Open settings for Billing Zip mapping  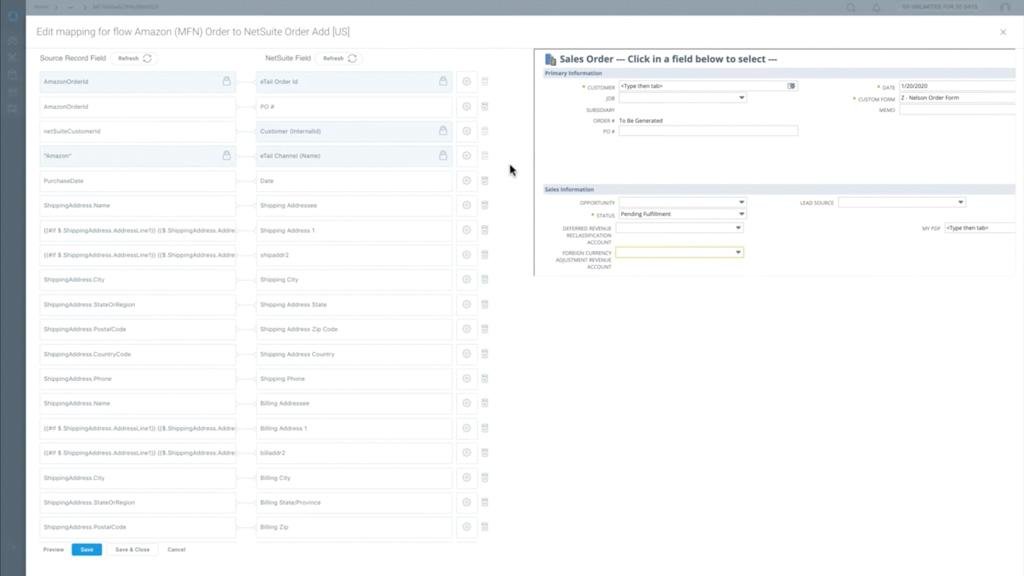pyautogui.click(x=466, y=527)
